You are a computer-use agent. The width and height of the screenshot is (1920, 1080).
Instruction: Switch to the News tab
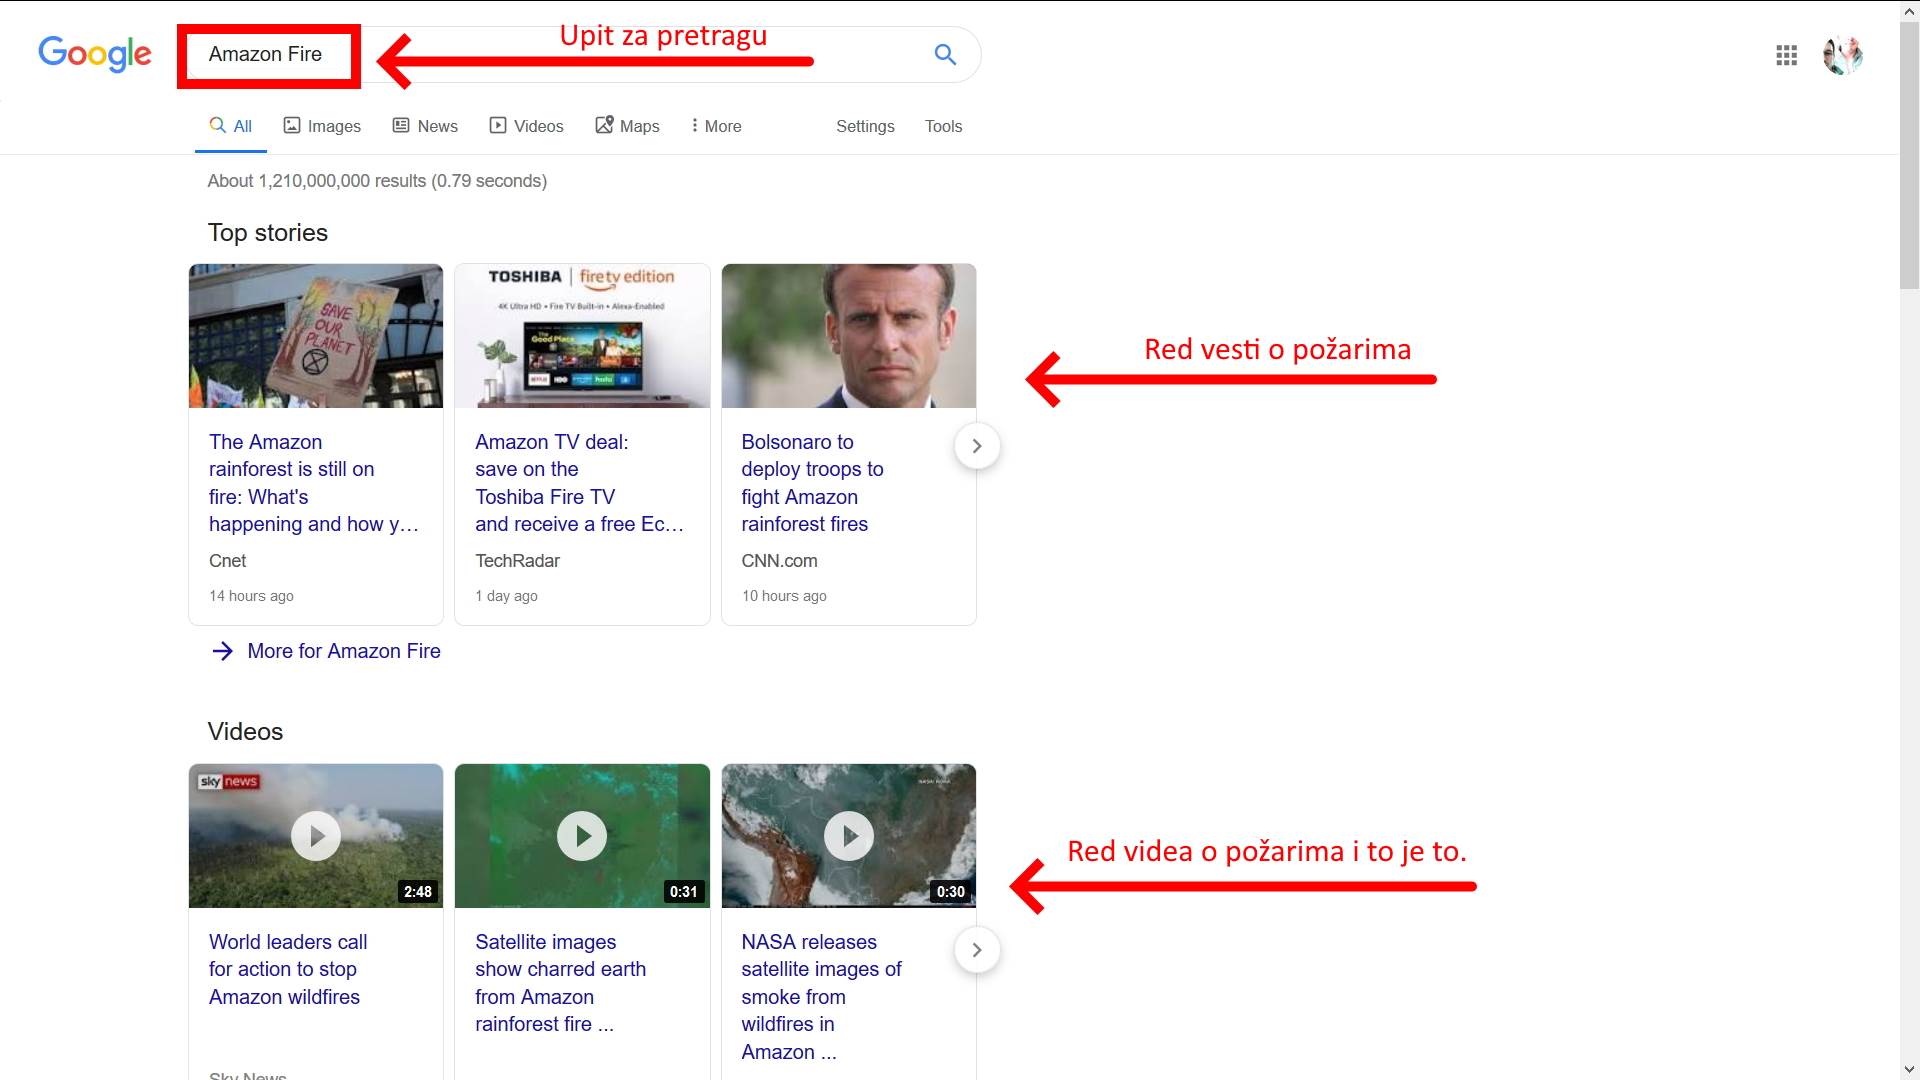425,126
